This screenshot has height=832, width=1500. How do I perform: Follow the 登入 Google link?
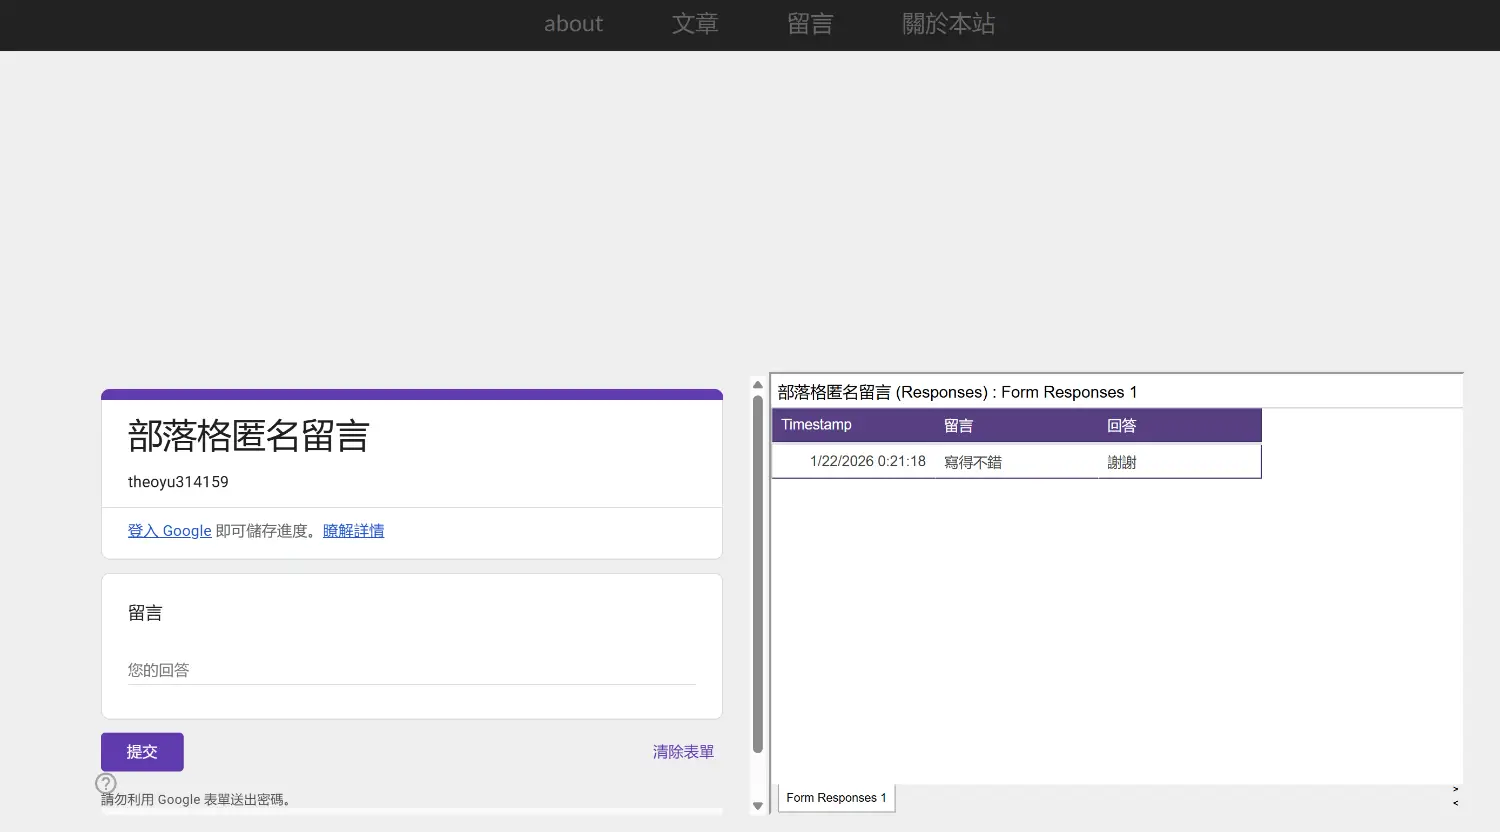pyautogui.click(x=169, y=531)
